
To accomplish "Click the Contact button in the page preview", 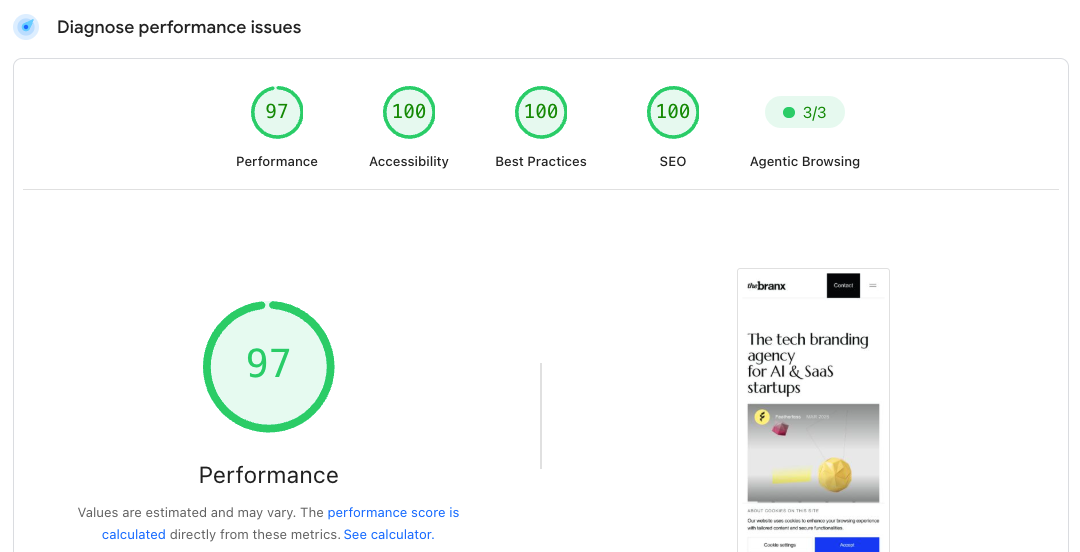I will pyautogui.click(x=843, y=285).
